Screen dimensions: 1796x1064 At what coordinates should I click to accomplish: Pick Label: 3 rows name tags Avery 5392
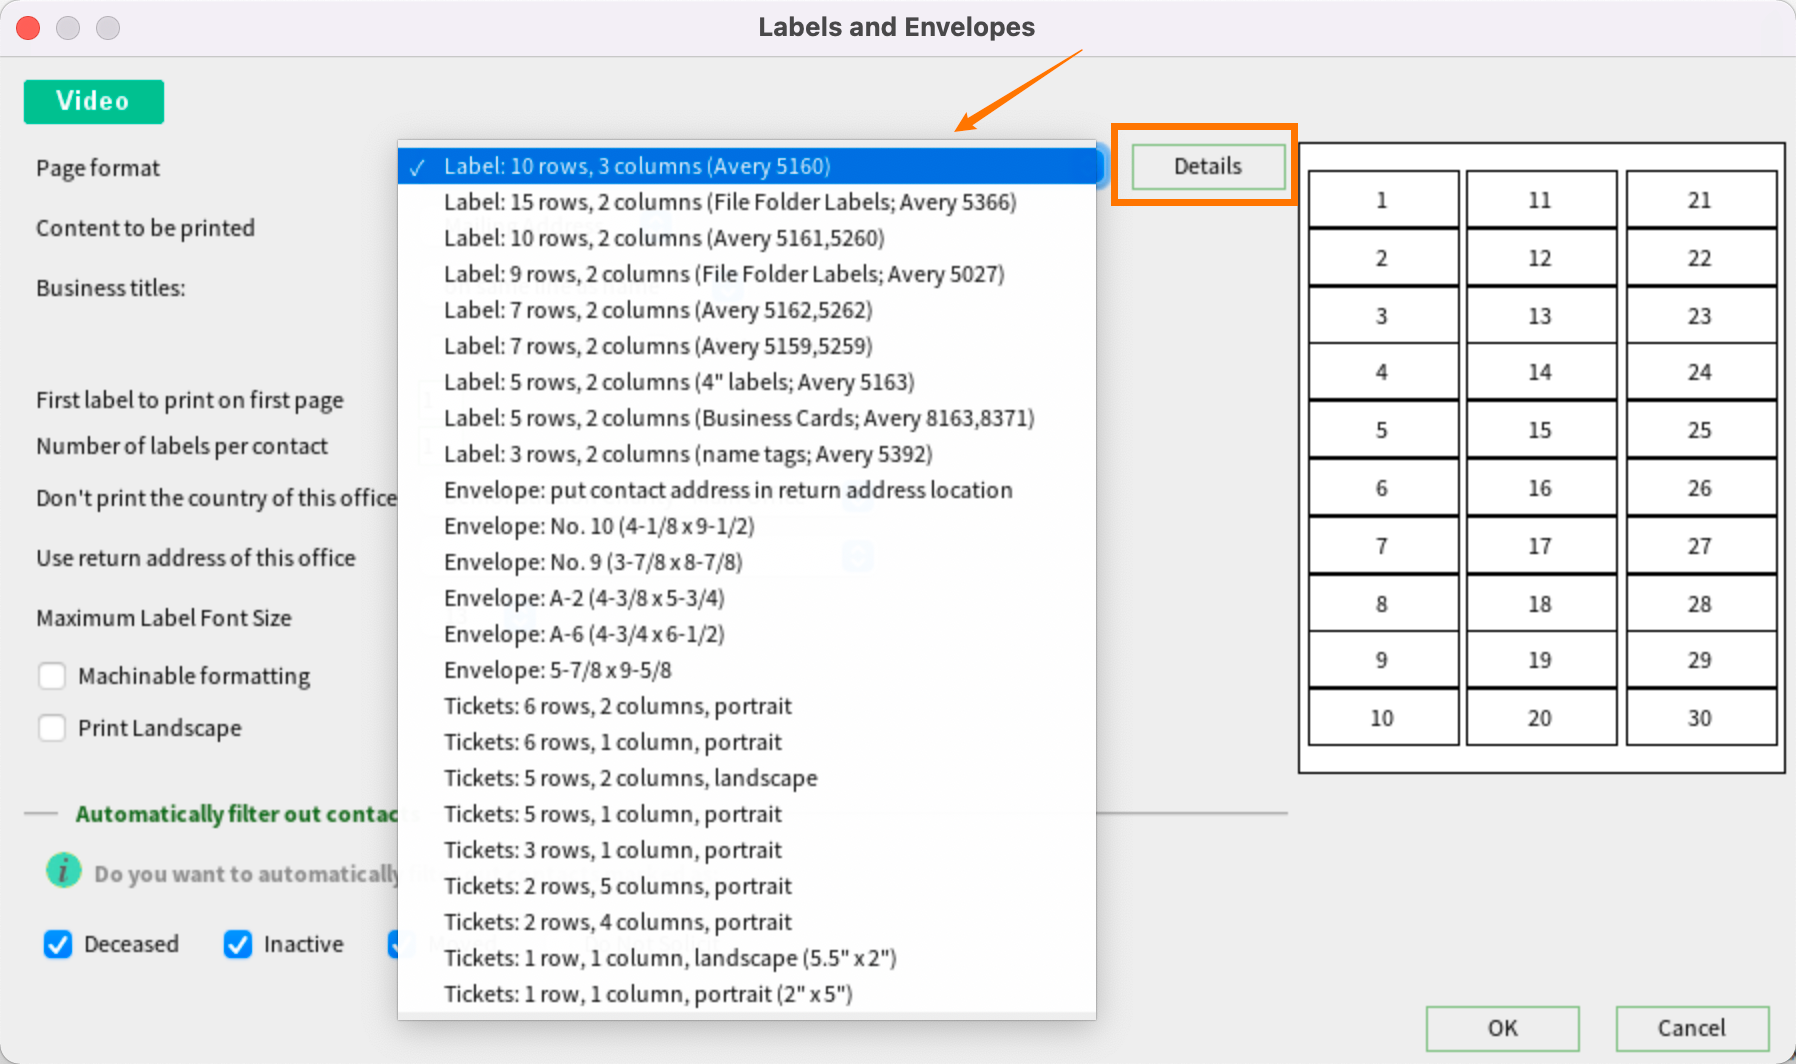point(687,454)
